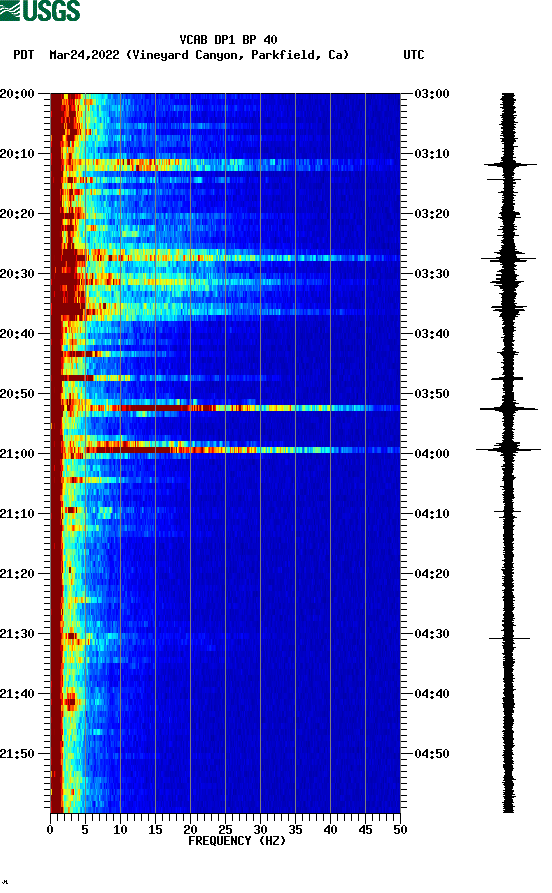Click the 21:40 PDT time label
The width and height of the screenshot is (552, 893).
coord(17,693)
